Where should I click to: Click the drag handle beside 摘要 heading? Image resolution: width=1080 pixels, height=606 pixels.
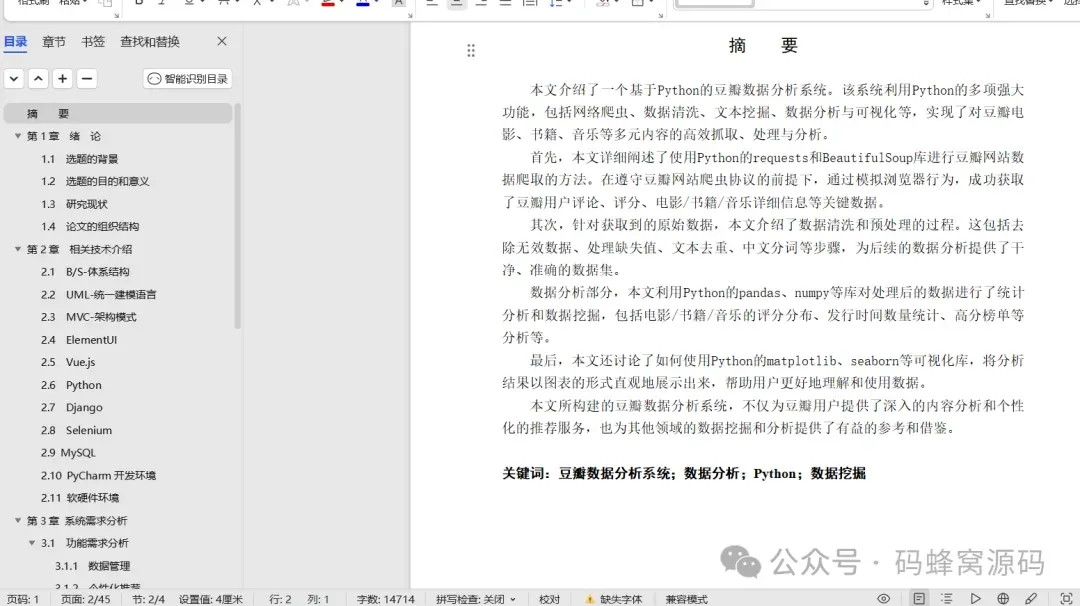coord(471,50)
